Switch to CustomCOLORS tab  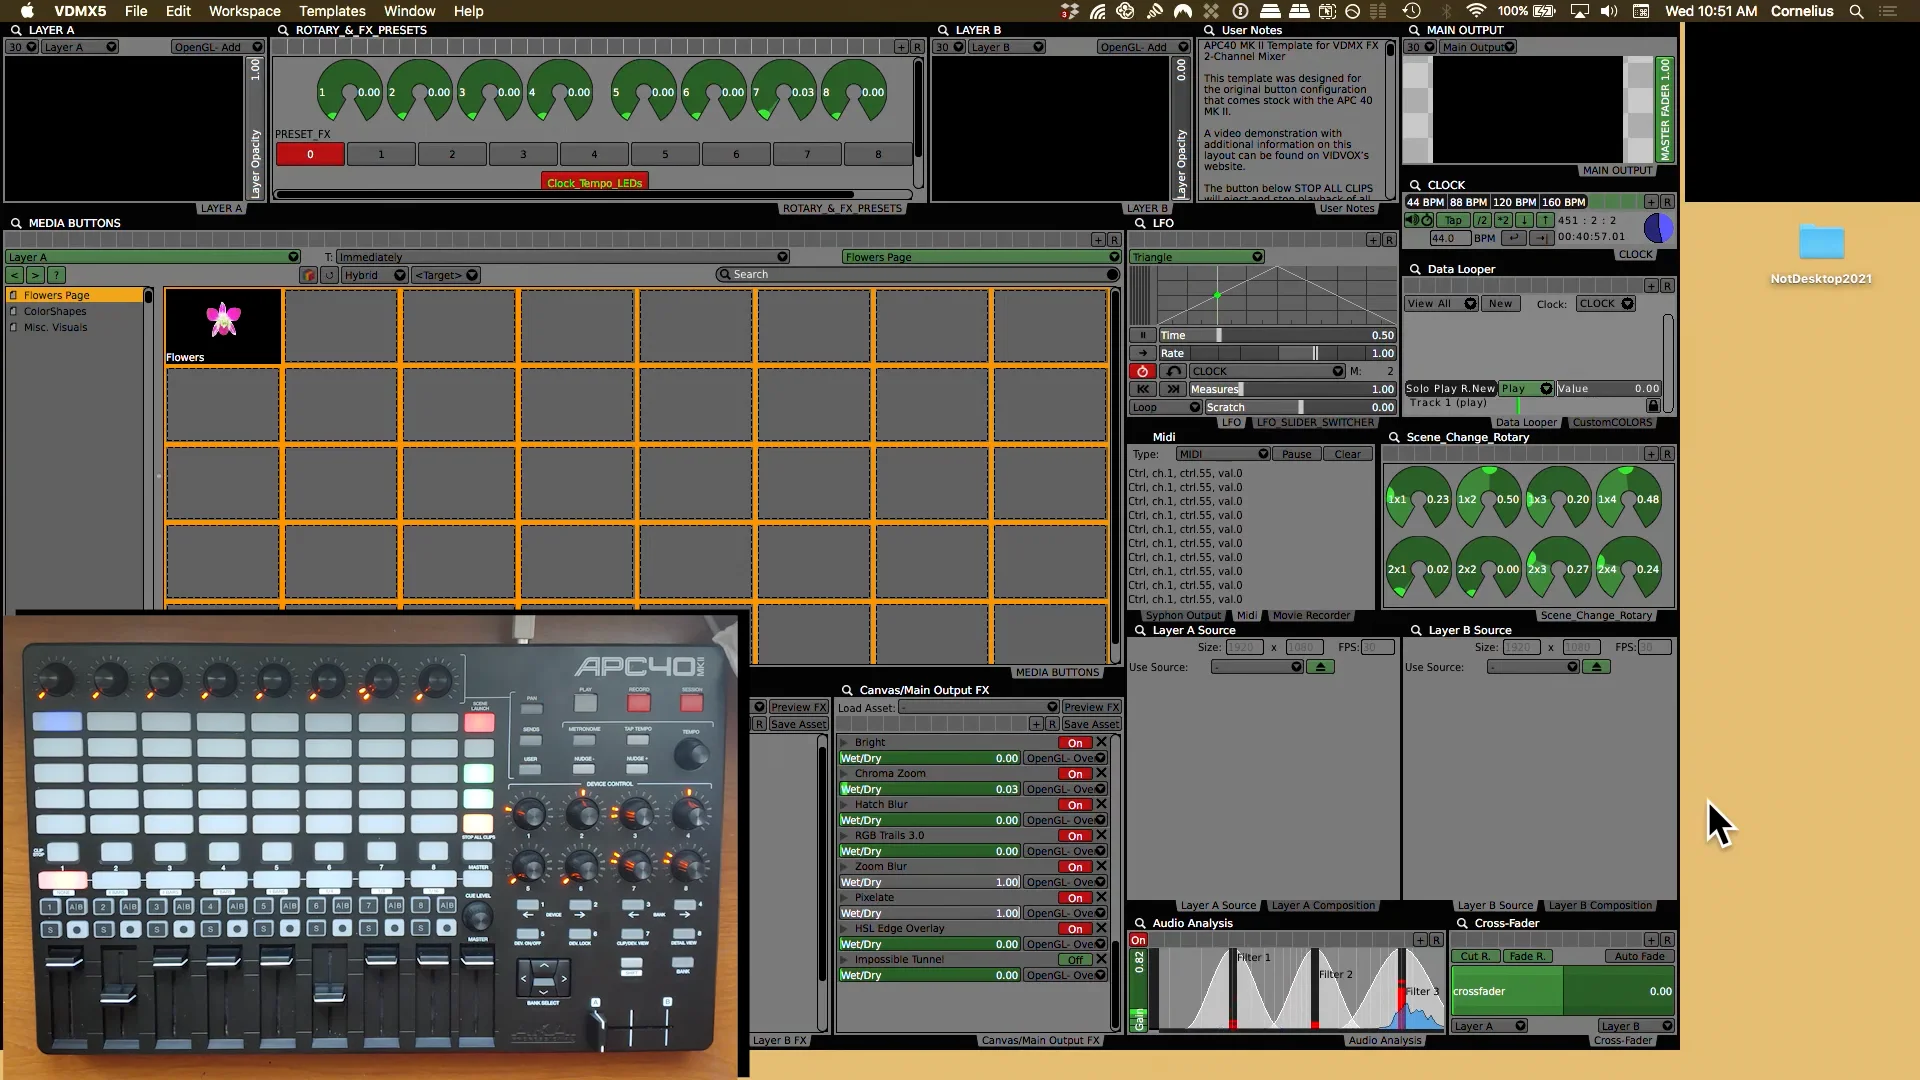click(x=1612, y=422)
